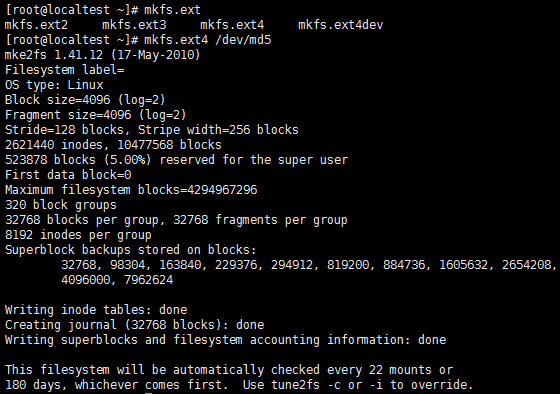The width and height of the screenshot is (560, 394).
Task: Click the Writing inode tables: done line
Action: click(x=96, y=310)
